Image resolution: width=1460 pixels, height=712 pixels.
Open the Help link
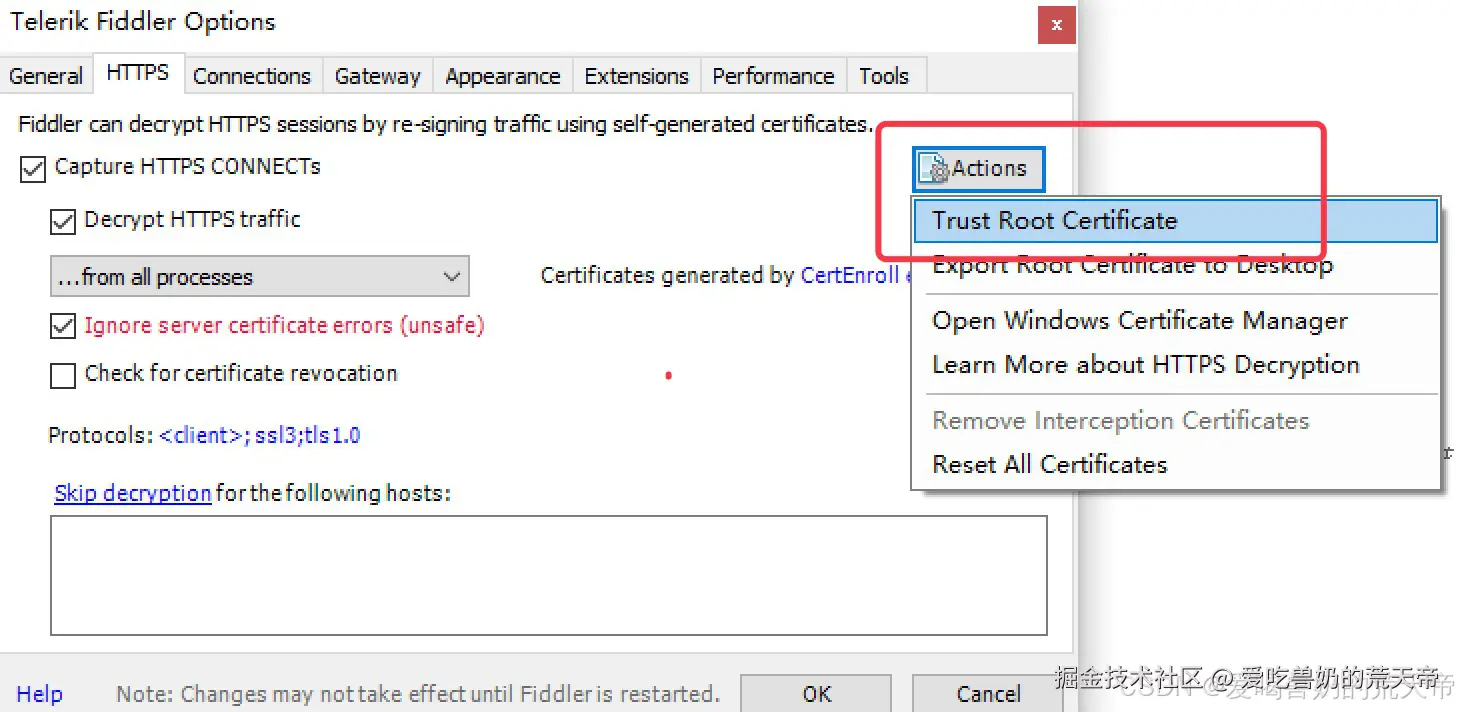click(39, 694)
